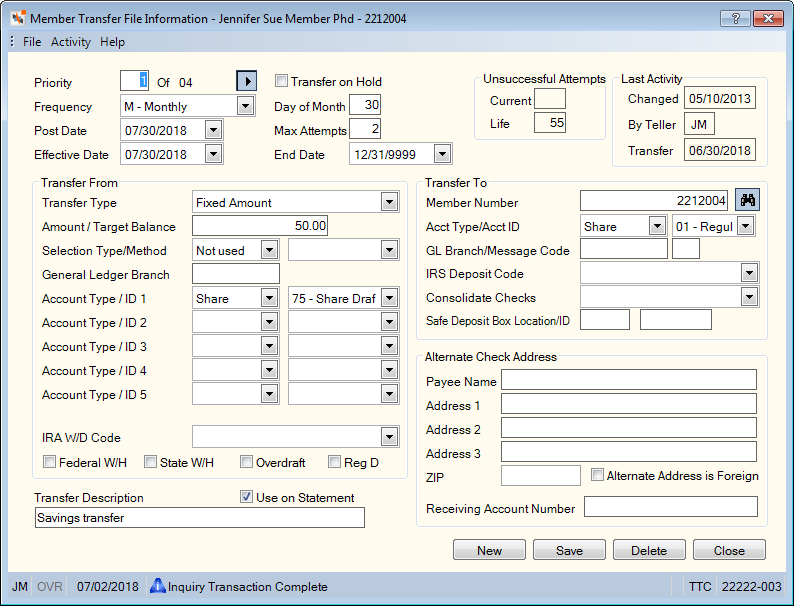Toggle the Reg D checkbox
The height and width of the screenshot is (606, 794).
[x=334, y=462]
